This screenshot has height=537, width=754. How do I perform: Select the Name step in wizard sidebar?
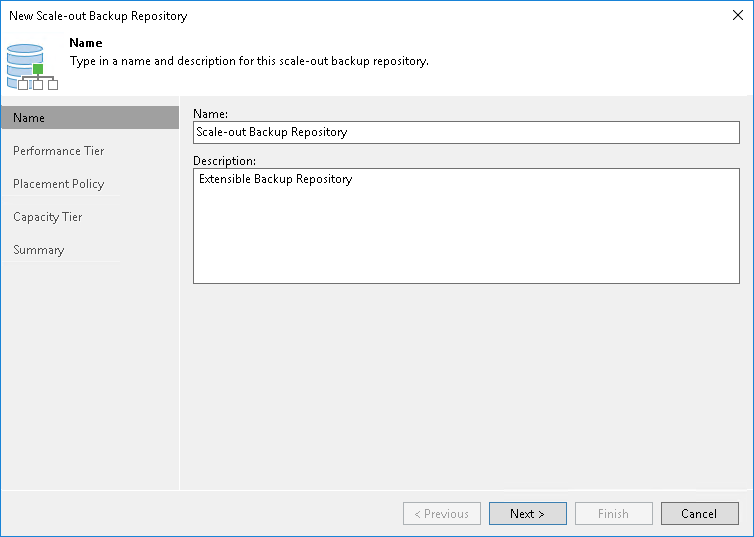(x=90, y=118)
